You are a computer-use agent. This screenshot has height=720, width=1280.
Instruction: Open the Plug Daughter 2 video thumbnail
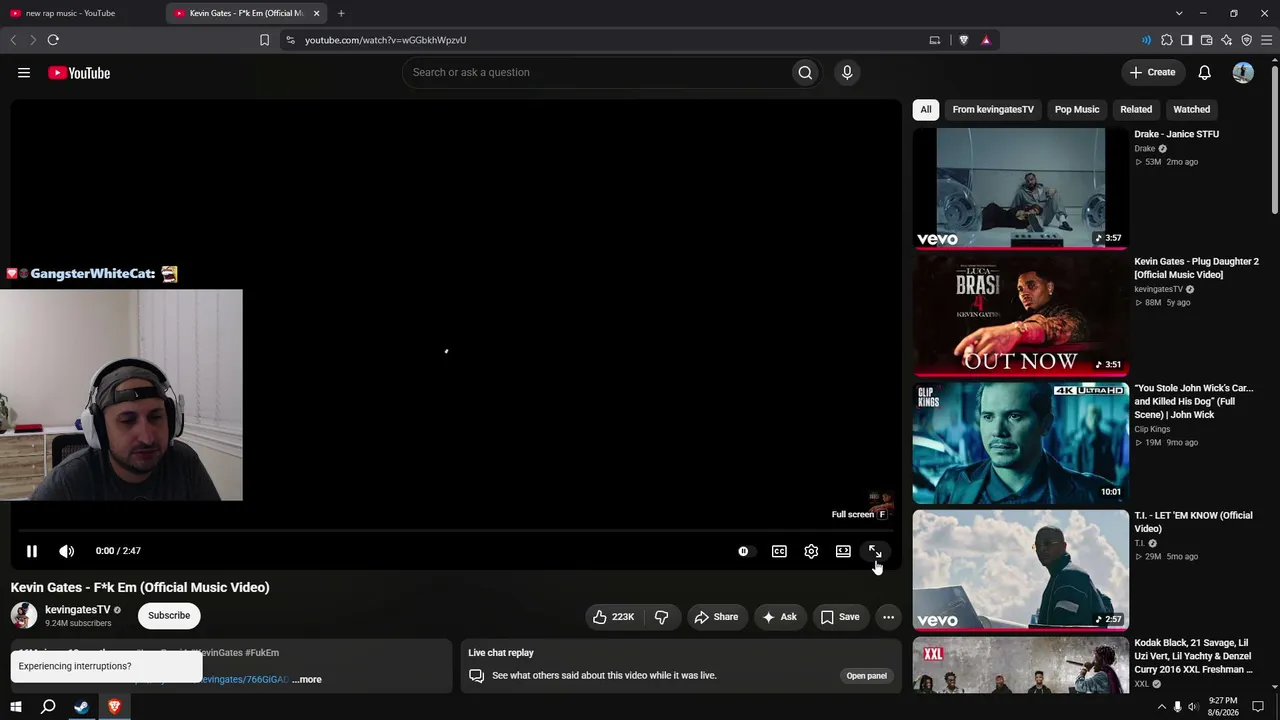(x=1021, y=315)
